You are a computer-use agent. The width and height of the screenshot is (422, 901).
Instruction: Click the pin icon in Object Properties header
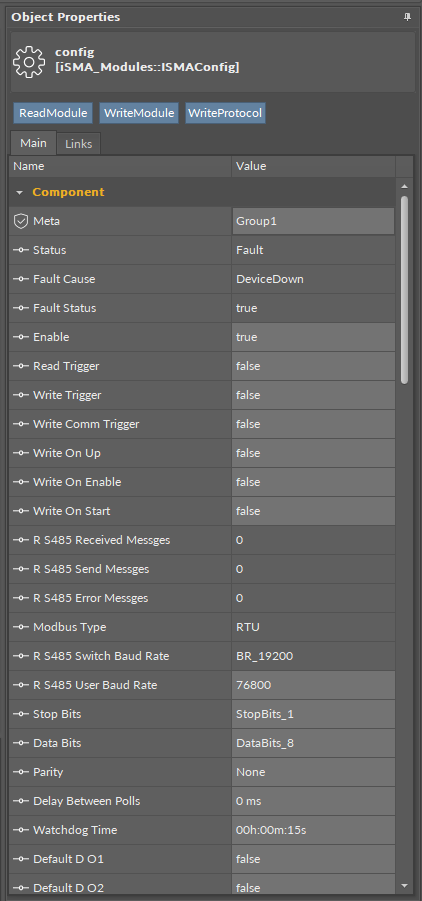click(408, 17)
